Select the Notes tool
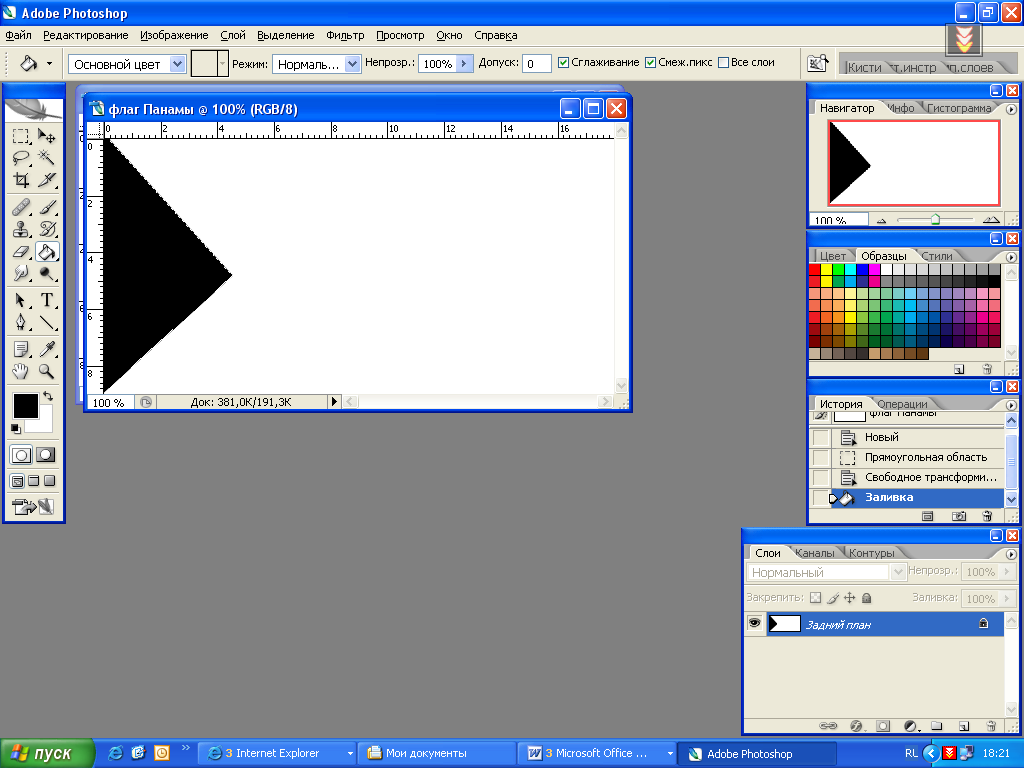The image size is (1024, 768). [x=21, y=349]
